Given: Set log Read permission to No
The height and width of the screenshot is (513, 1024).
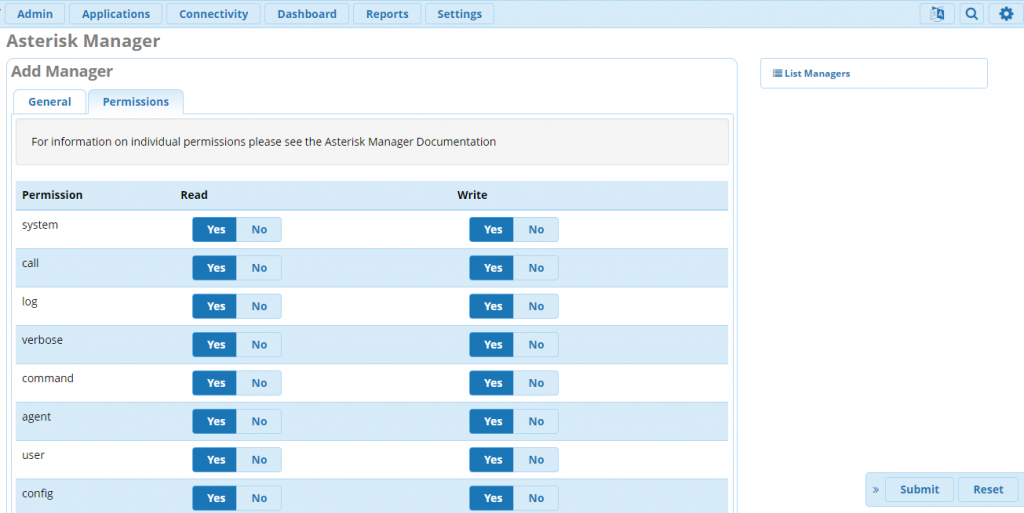Looking at the screenshot, I should point(259,306).
